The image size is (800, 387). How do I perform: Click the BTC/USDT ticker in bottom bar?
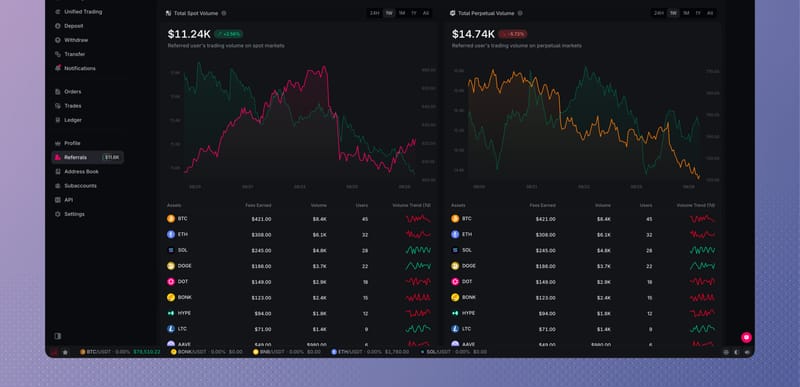[x=120, y=352]
